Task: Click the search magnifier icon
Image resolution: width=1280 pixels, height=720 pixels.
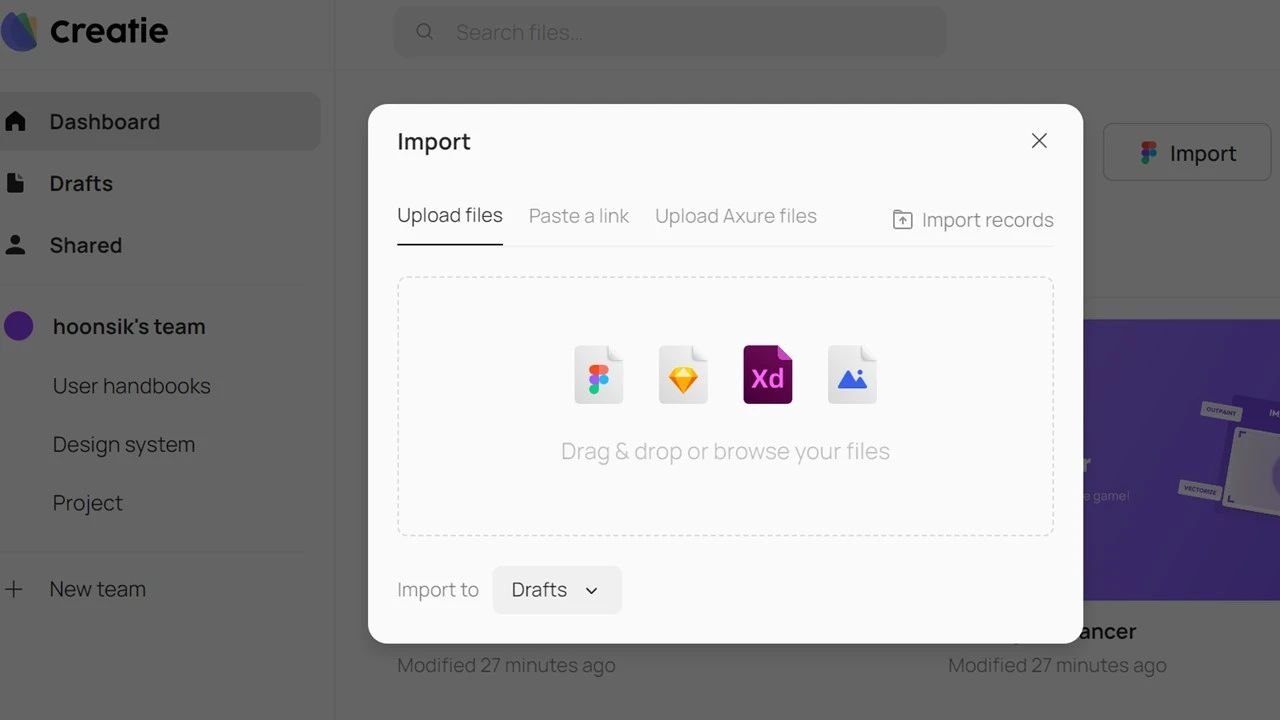Action: coord(425,32)
